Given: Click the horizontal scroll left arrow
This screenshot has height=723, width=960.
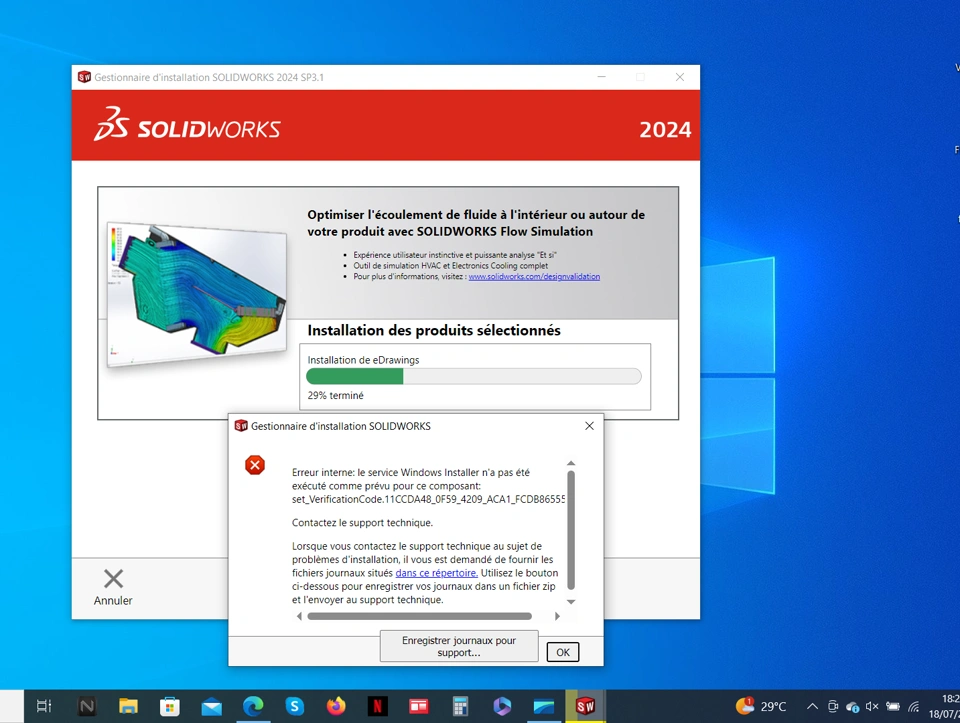Looking at the screenshot, I should pyautogui.click(x=299, y=616).
